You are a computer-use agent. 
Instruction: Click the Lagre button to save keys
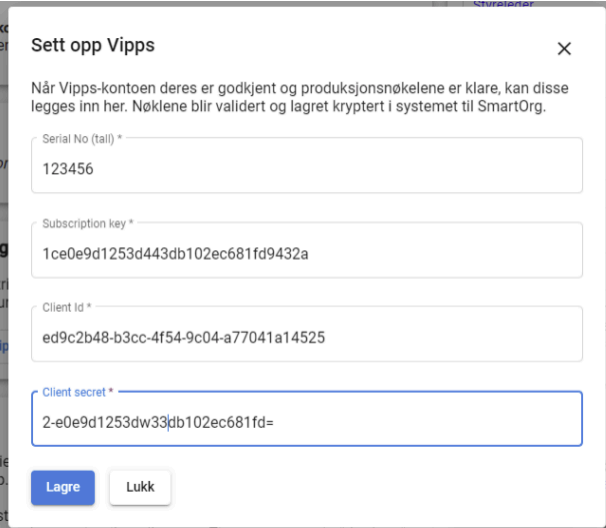click(x=63, y=487)
